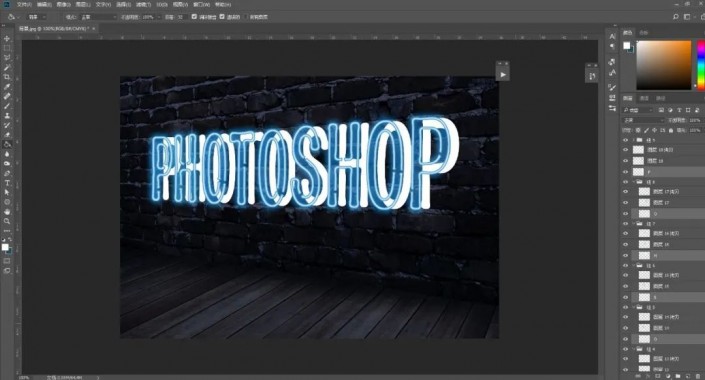
Task: Switch to the 通道 Channels tab
Action: pos(644,98)
